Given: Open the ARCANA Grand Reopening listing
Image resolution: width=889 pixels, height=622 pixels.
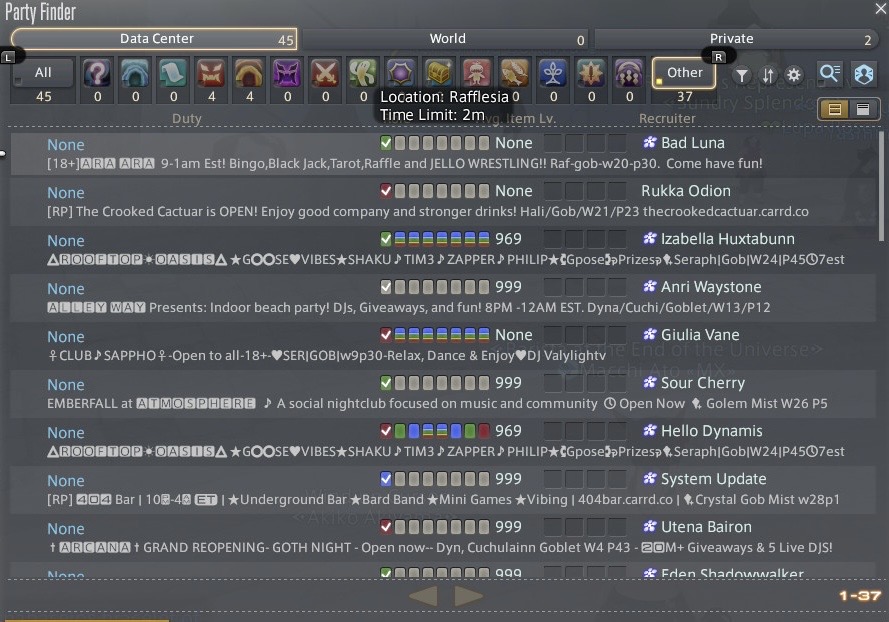Looking at the screenshot, I should click(441, 547).
